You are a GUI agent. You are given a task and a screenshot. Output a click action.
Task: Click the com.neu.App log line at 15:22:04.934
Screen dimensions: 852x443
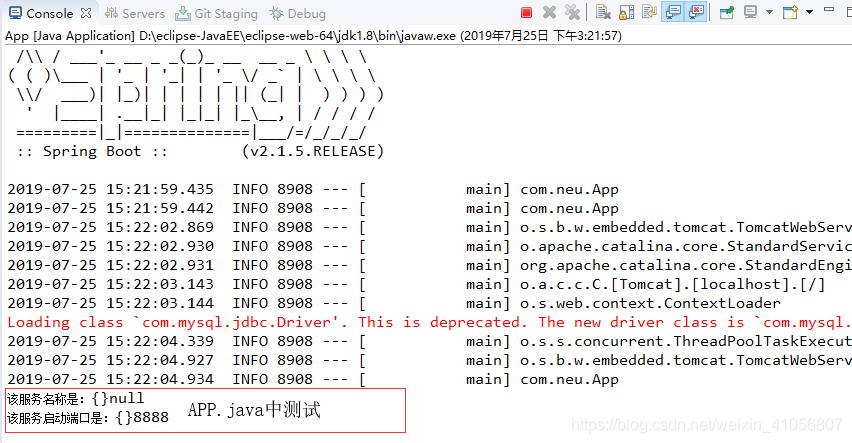[x=312, y=379]
